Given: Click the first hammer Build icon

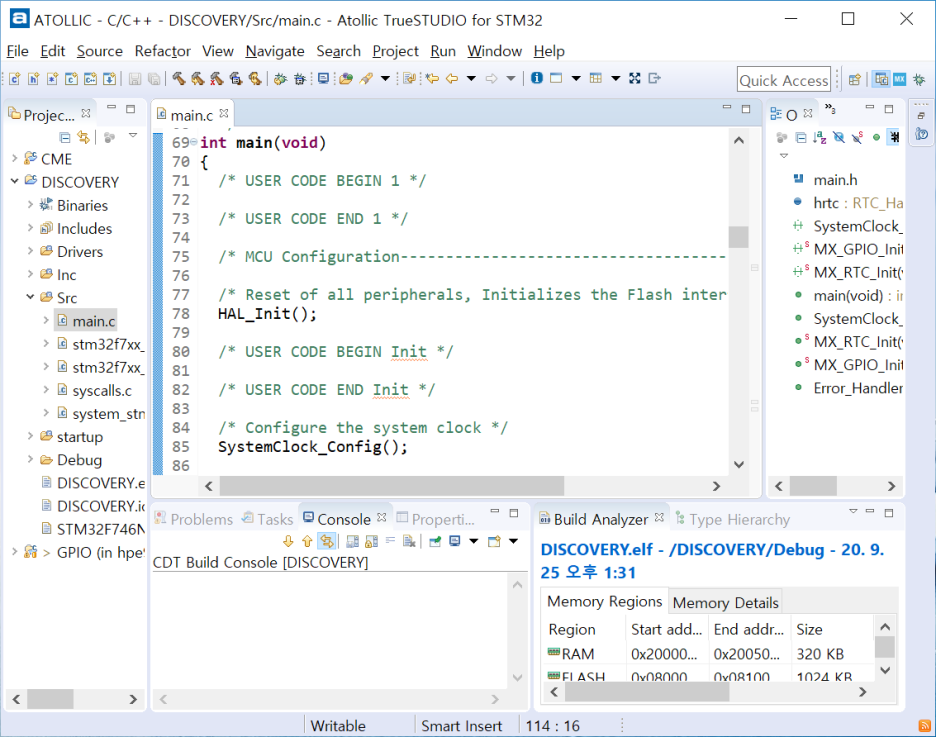Looking at the screenshot, I should point(178,78).
